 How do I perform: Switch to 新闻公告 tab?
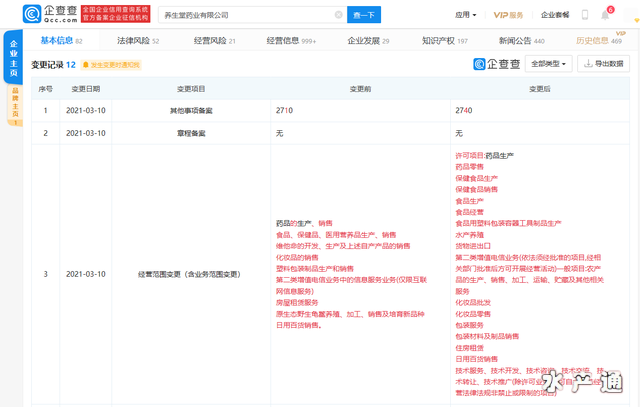click(x=522, y=40)
